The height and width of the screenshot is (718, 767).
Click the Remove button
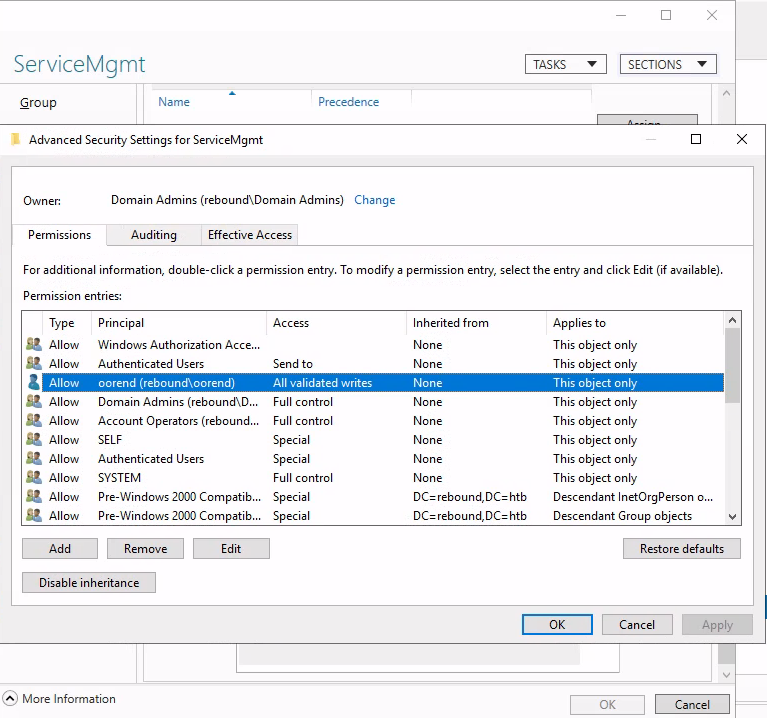tap(145, 549)
